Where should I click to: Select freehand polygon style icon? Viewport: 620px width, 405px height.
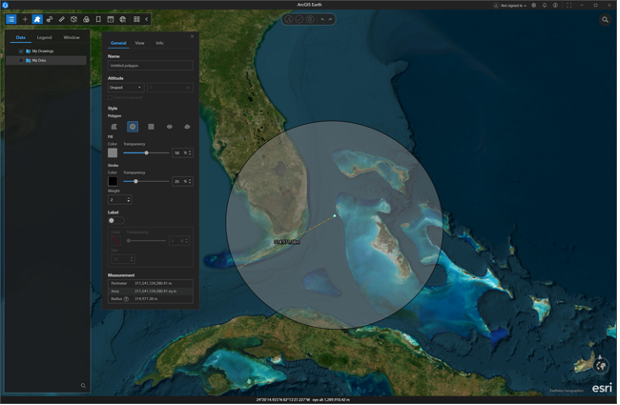[x=188, y=127]
